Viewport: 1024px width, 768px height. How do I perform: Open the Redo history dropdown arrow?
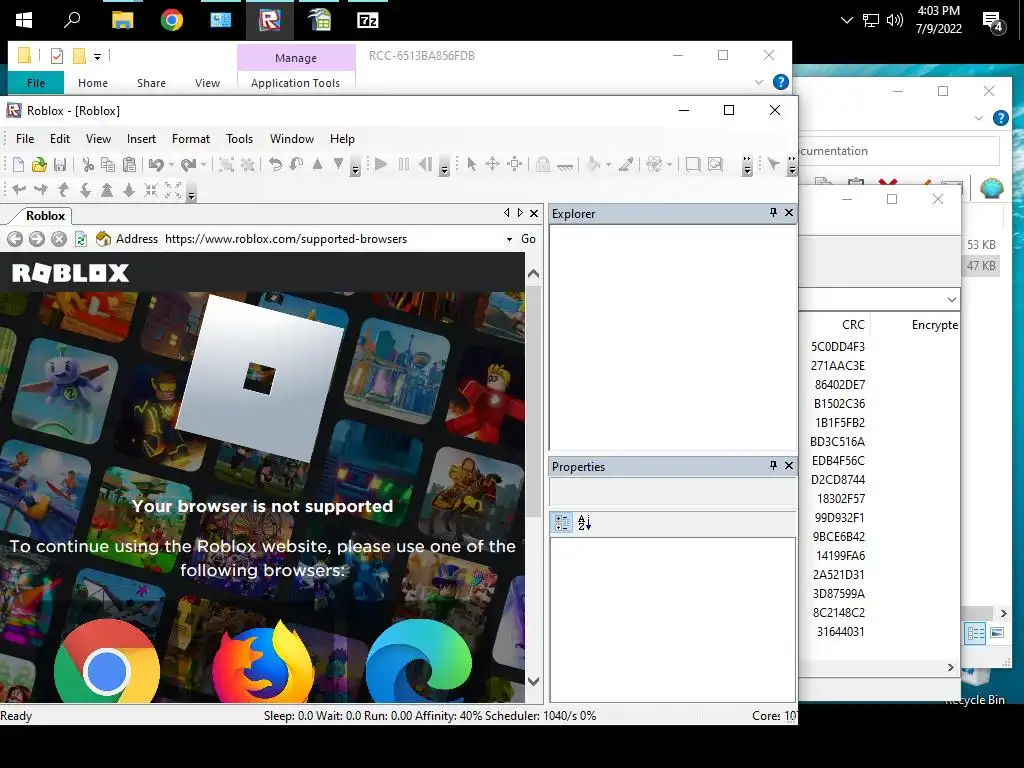(203, 165)
